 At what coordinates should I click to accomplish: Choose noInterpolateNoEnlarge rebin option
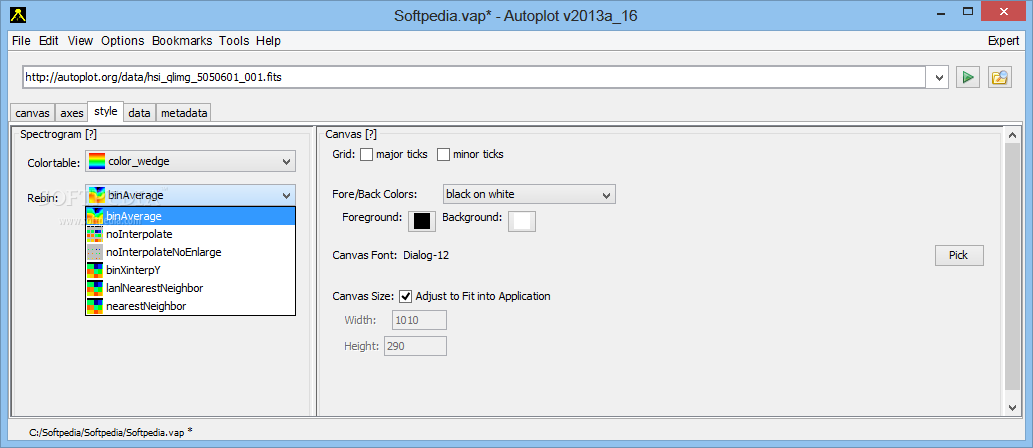tap(190, 252)
